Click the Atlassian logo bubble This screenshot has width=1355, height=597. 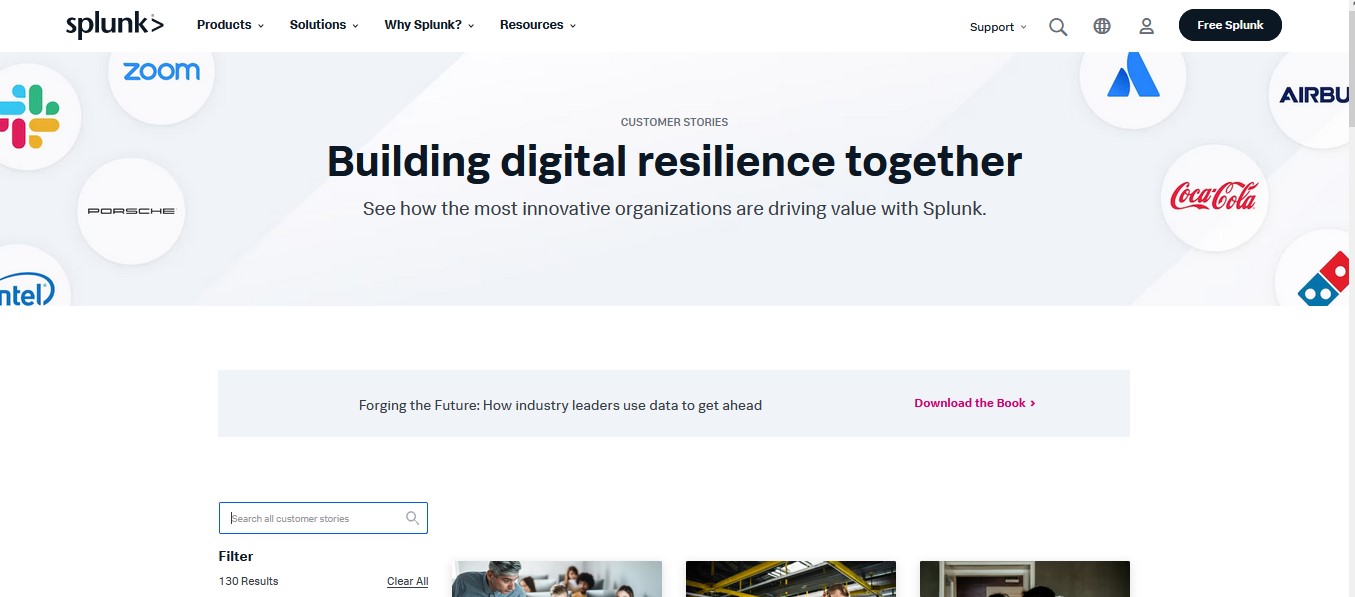(x=1132, y=77)
